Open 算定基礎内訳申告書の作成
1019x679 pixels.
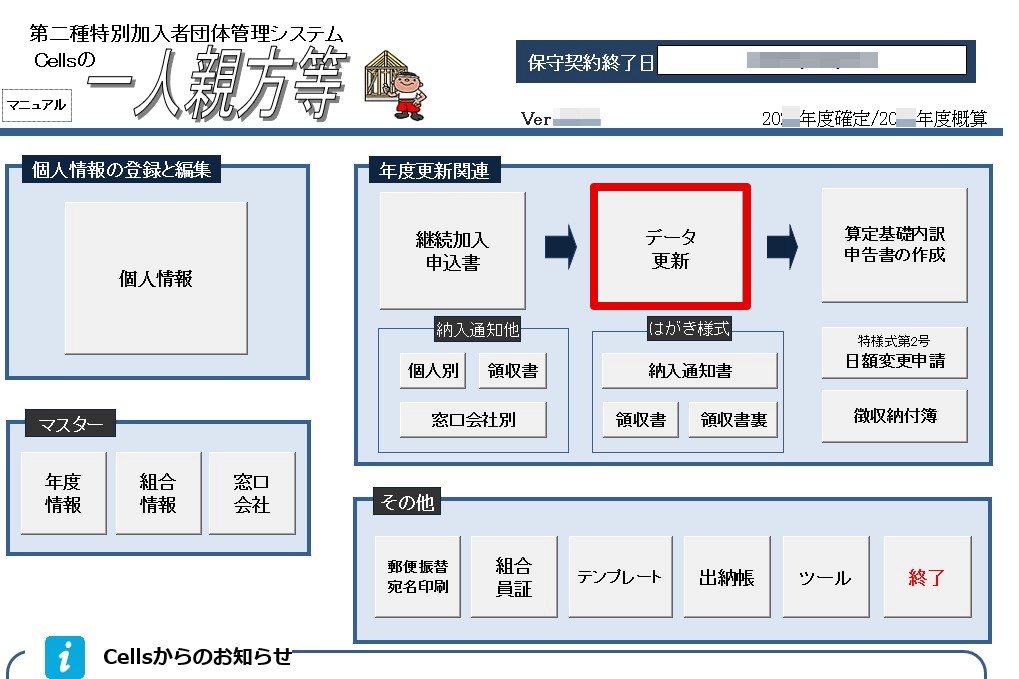(893, 246)
